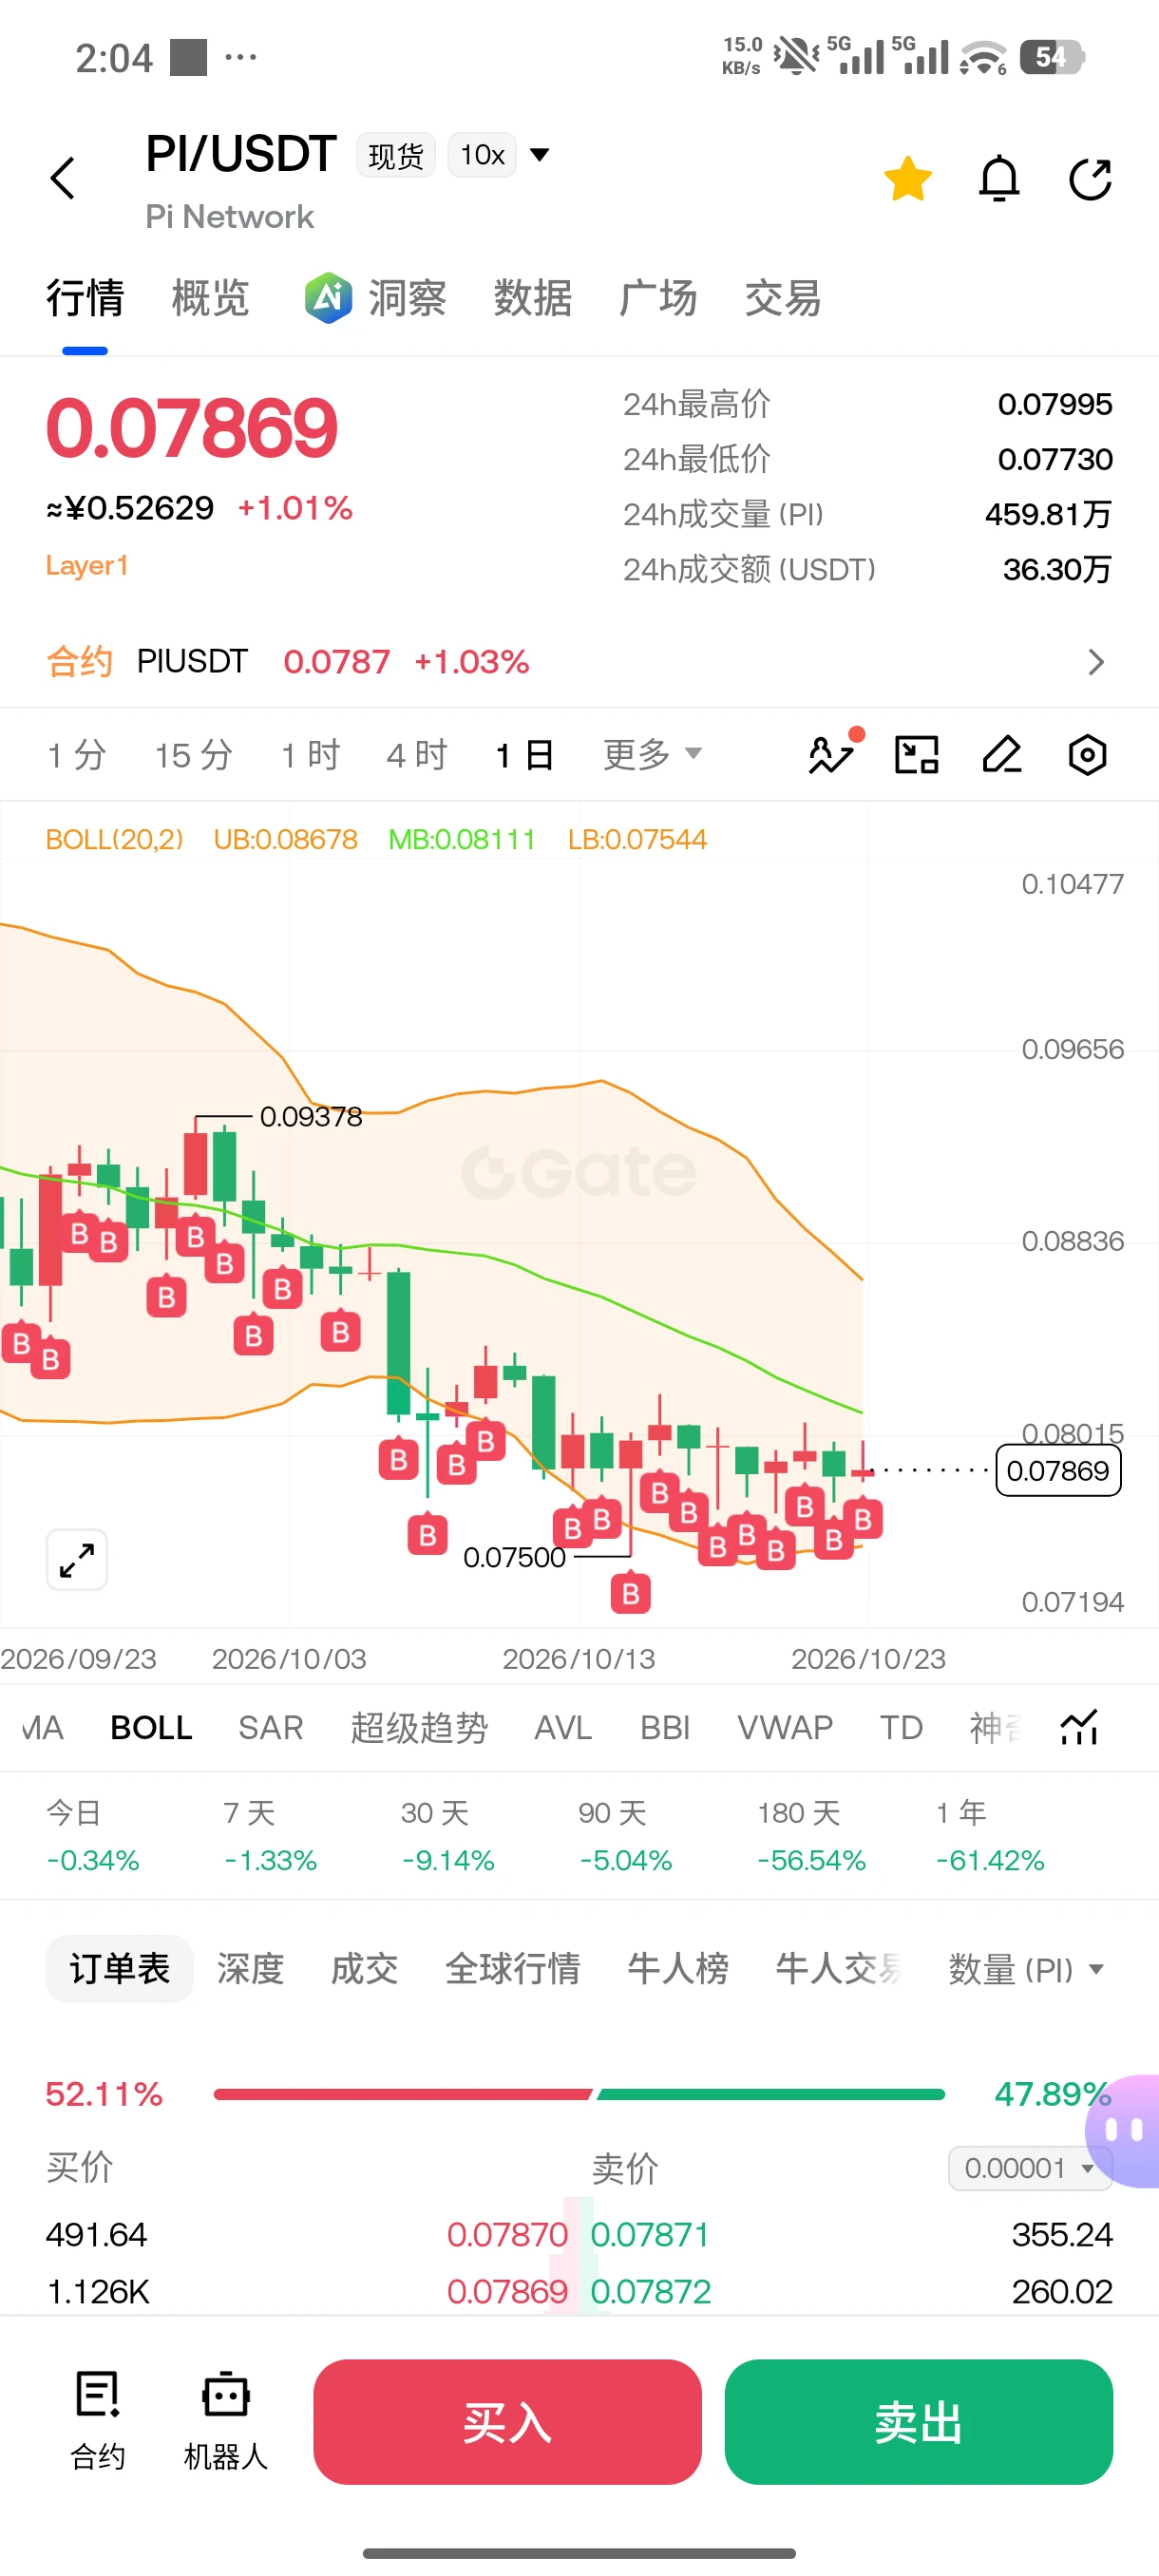Viewport: 1159px width, 2576px height.
Task: Open price alert bell
Action: click(x=999, y=179)
